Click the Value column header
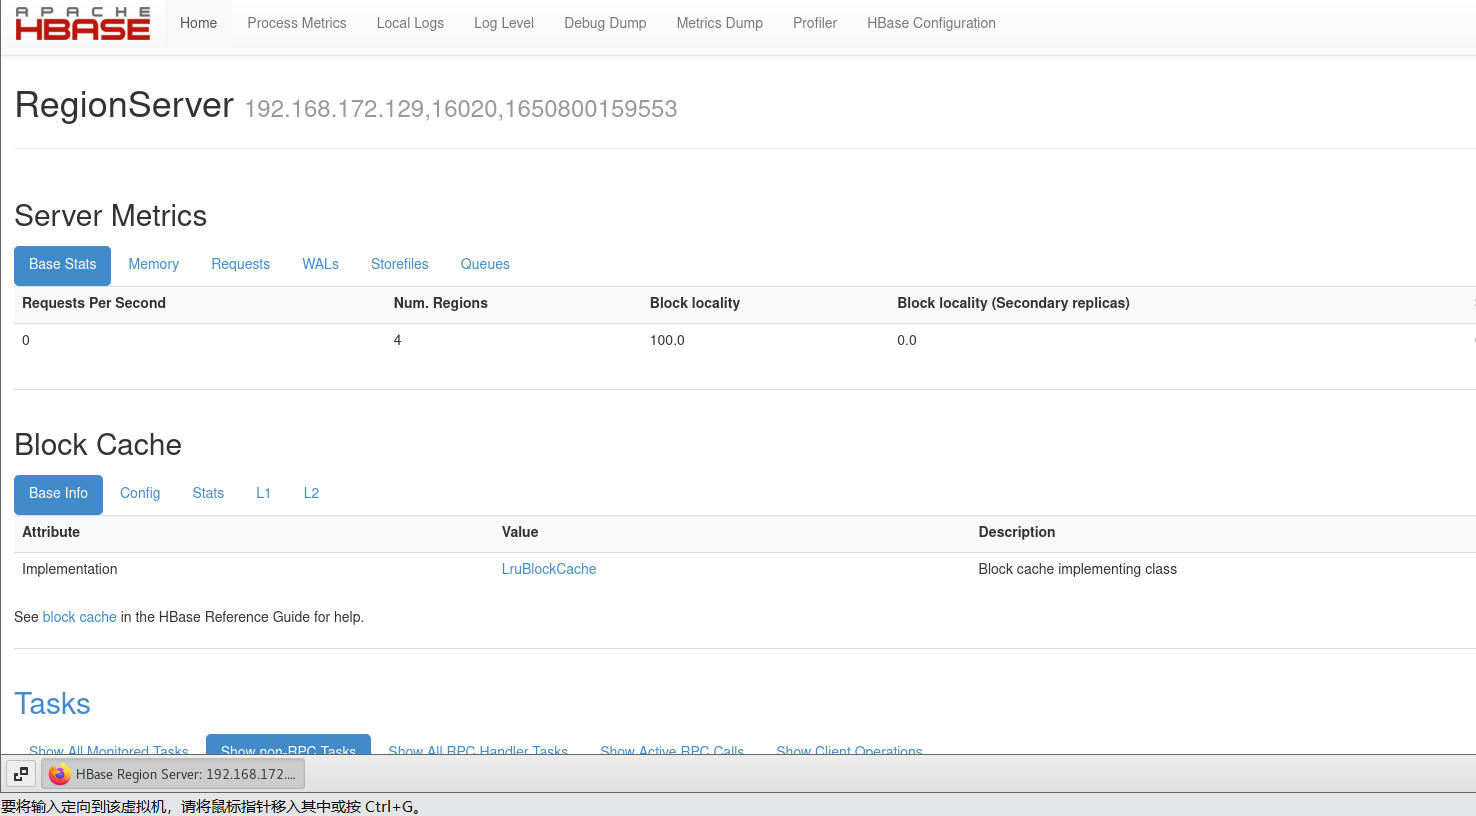Viewport: 1476px width, 816px height. click(x=520, y=532)
